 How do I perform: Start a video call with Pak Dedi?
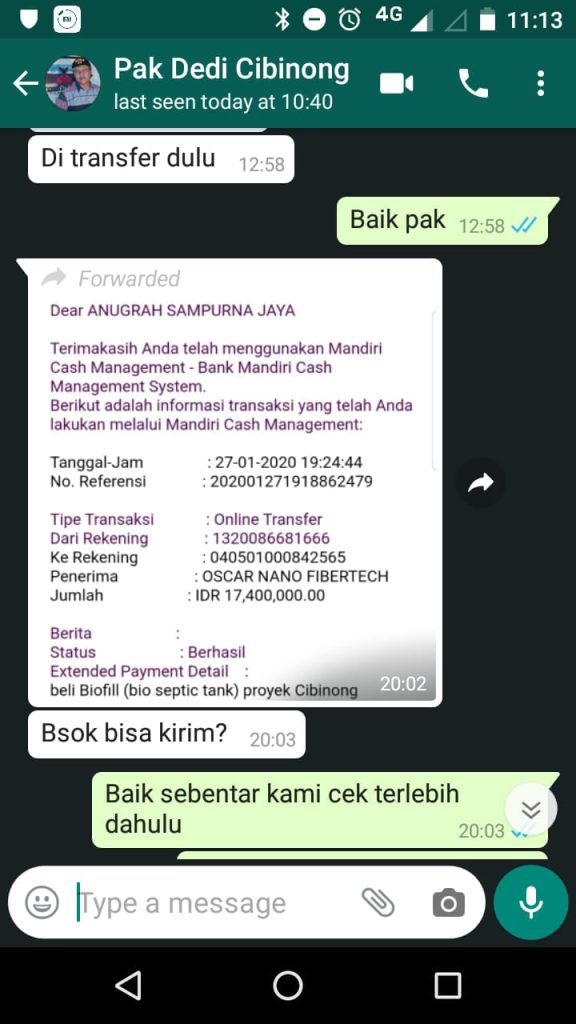pos(396,84)
